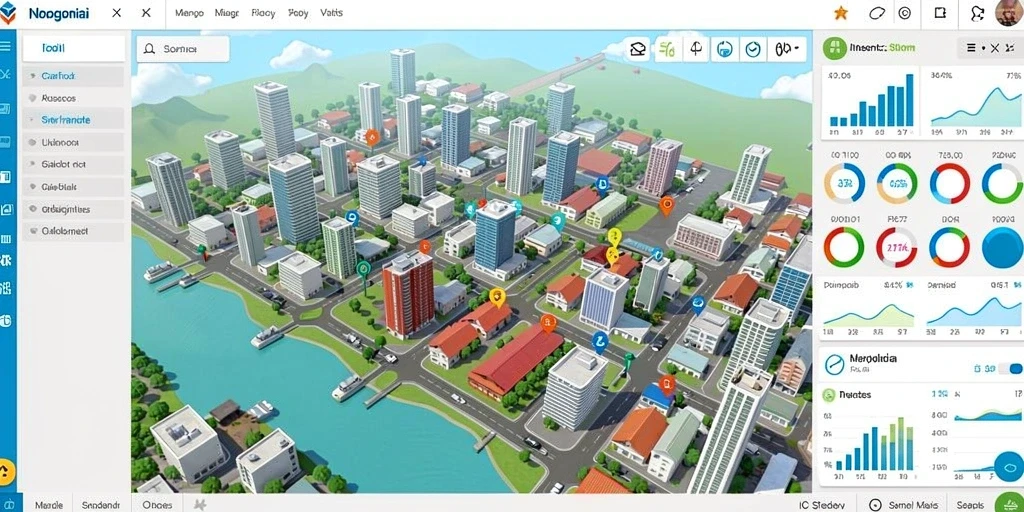Image resolution: width=1024 pixels, height=512 pixels.
Task: Click the green round icon beside the Insights heading
Action: (834, 48)
